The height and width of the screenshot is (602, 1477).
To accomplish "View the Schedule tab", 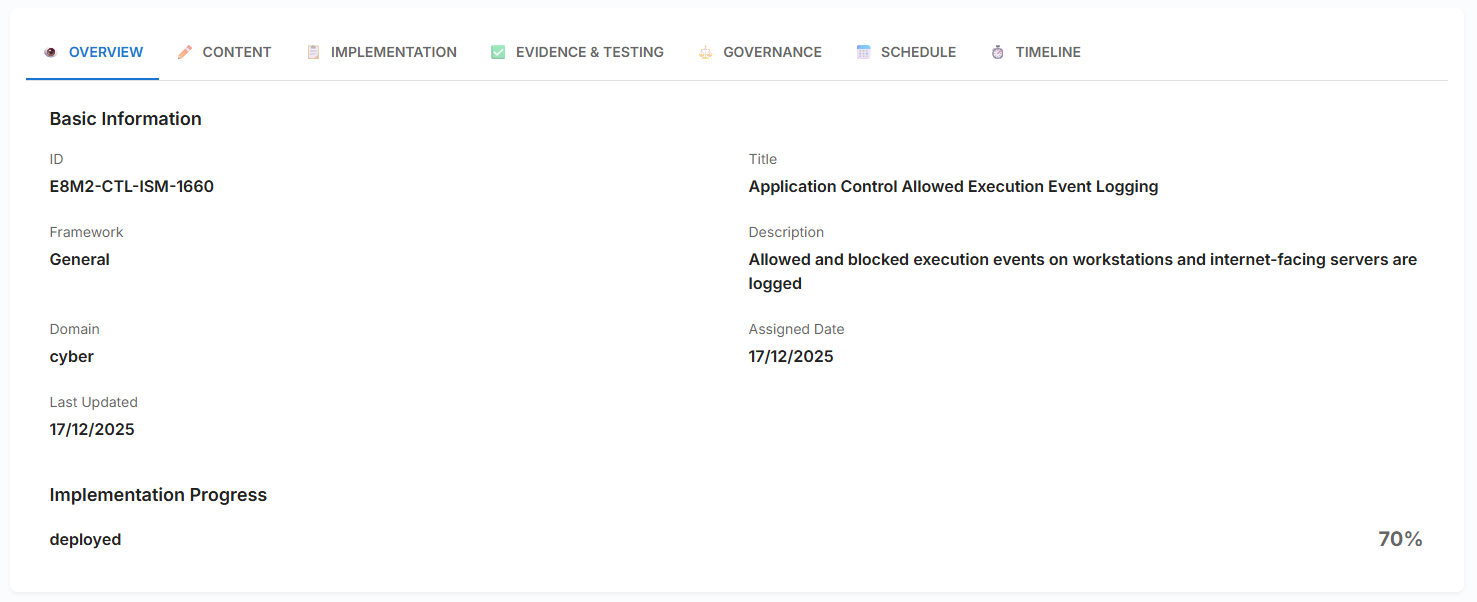I will point(918,52).
